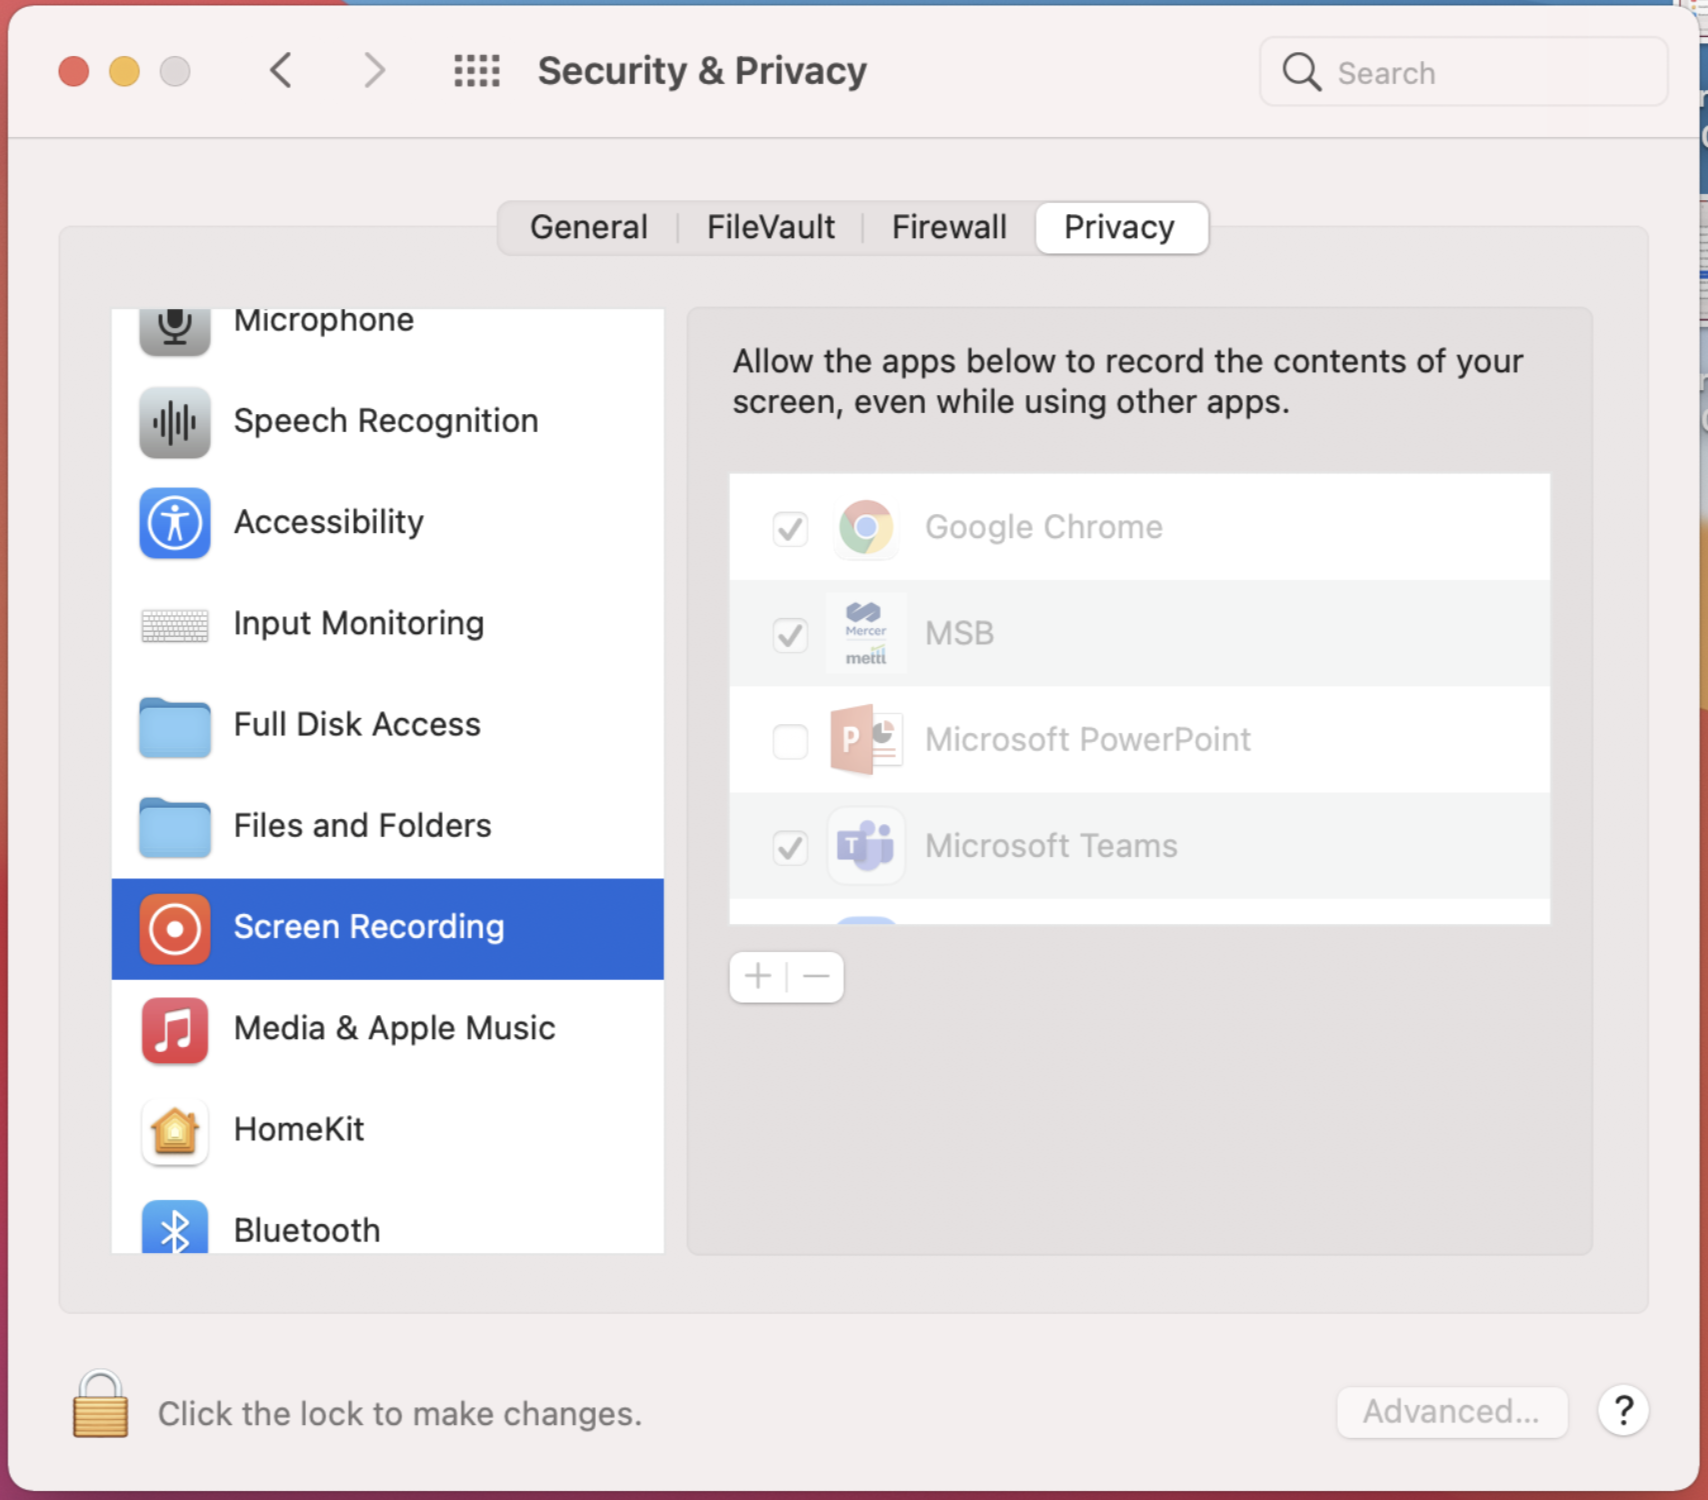Go forward with the right chevron
1708x1500 pixels.
click(x=374, y=71)
